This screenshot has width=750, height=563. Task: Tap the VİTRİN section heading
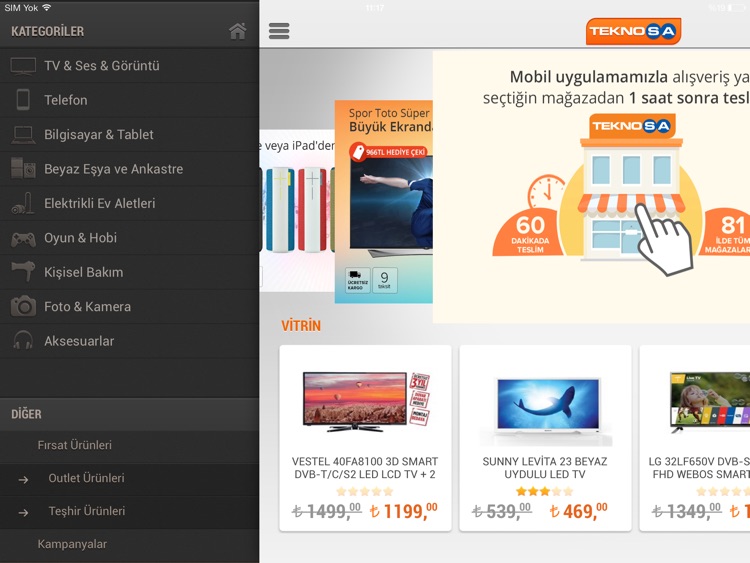(301, 326)
